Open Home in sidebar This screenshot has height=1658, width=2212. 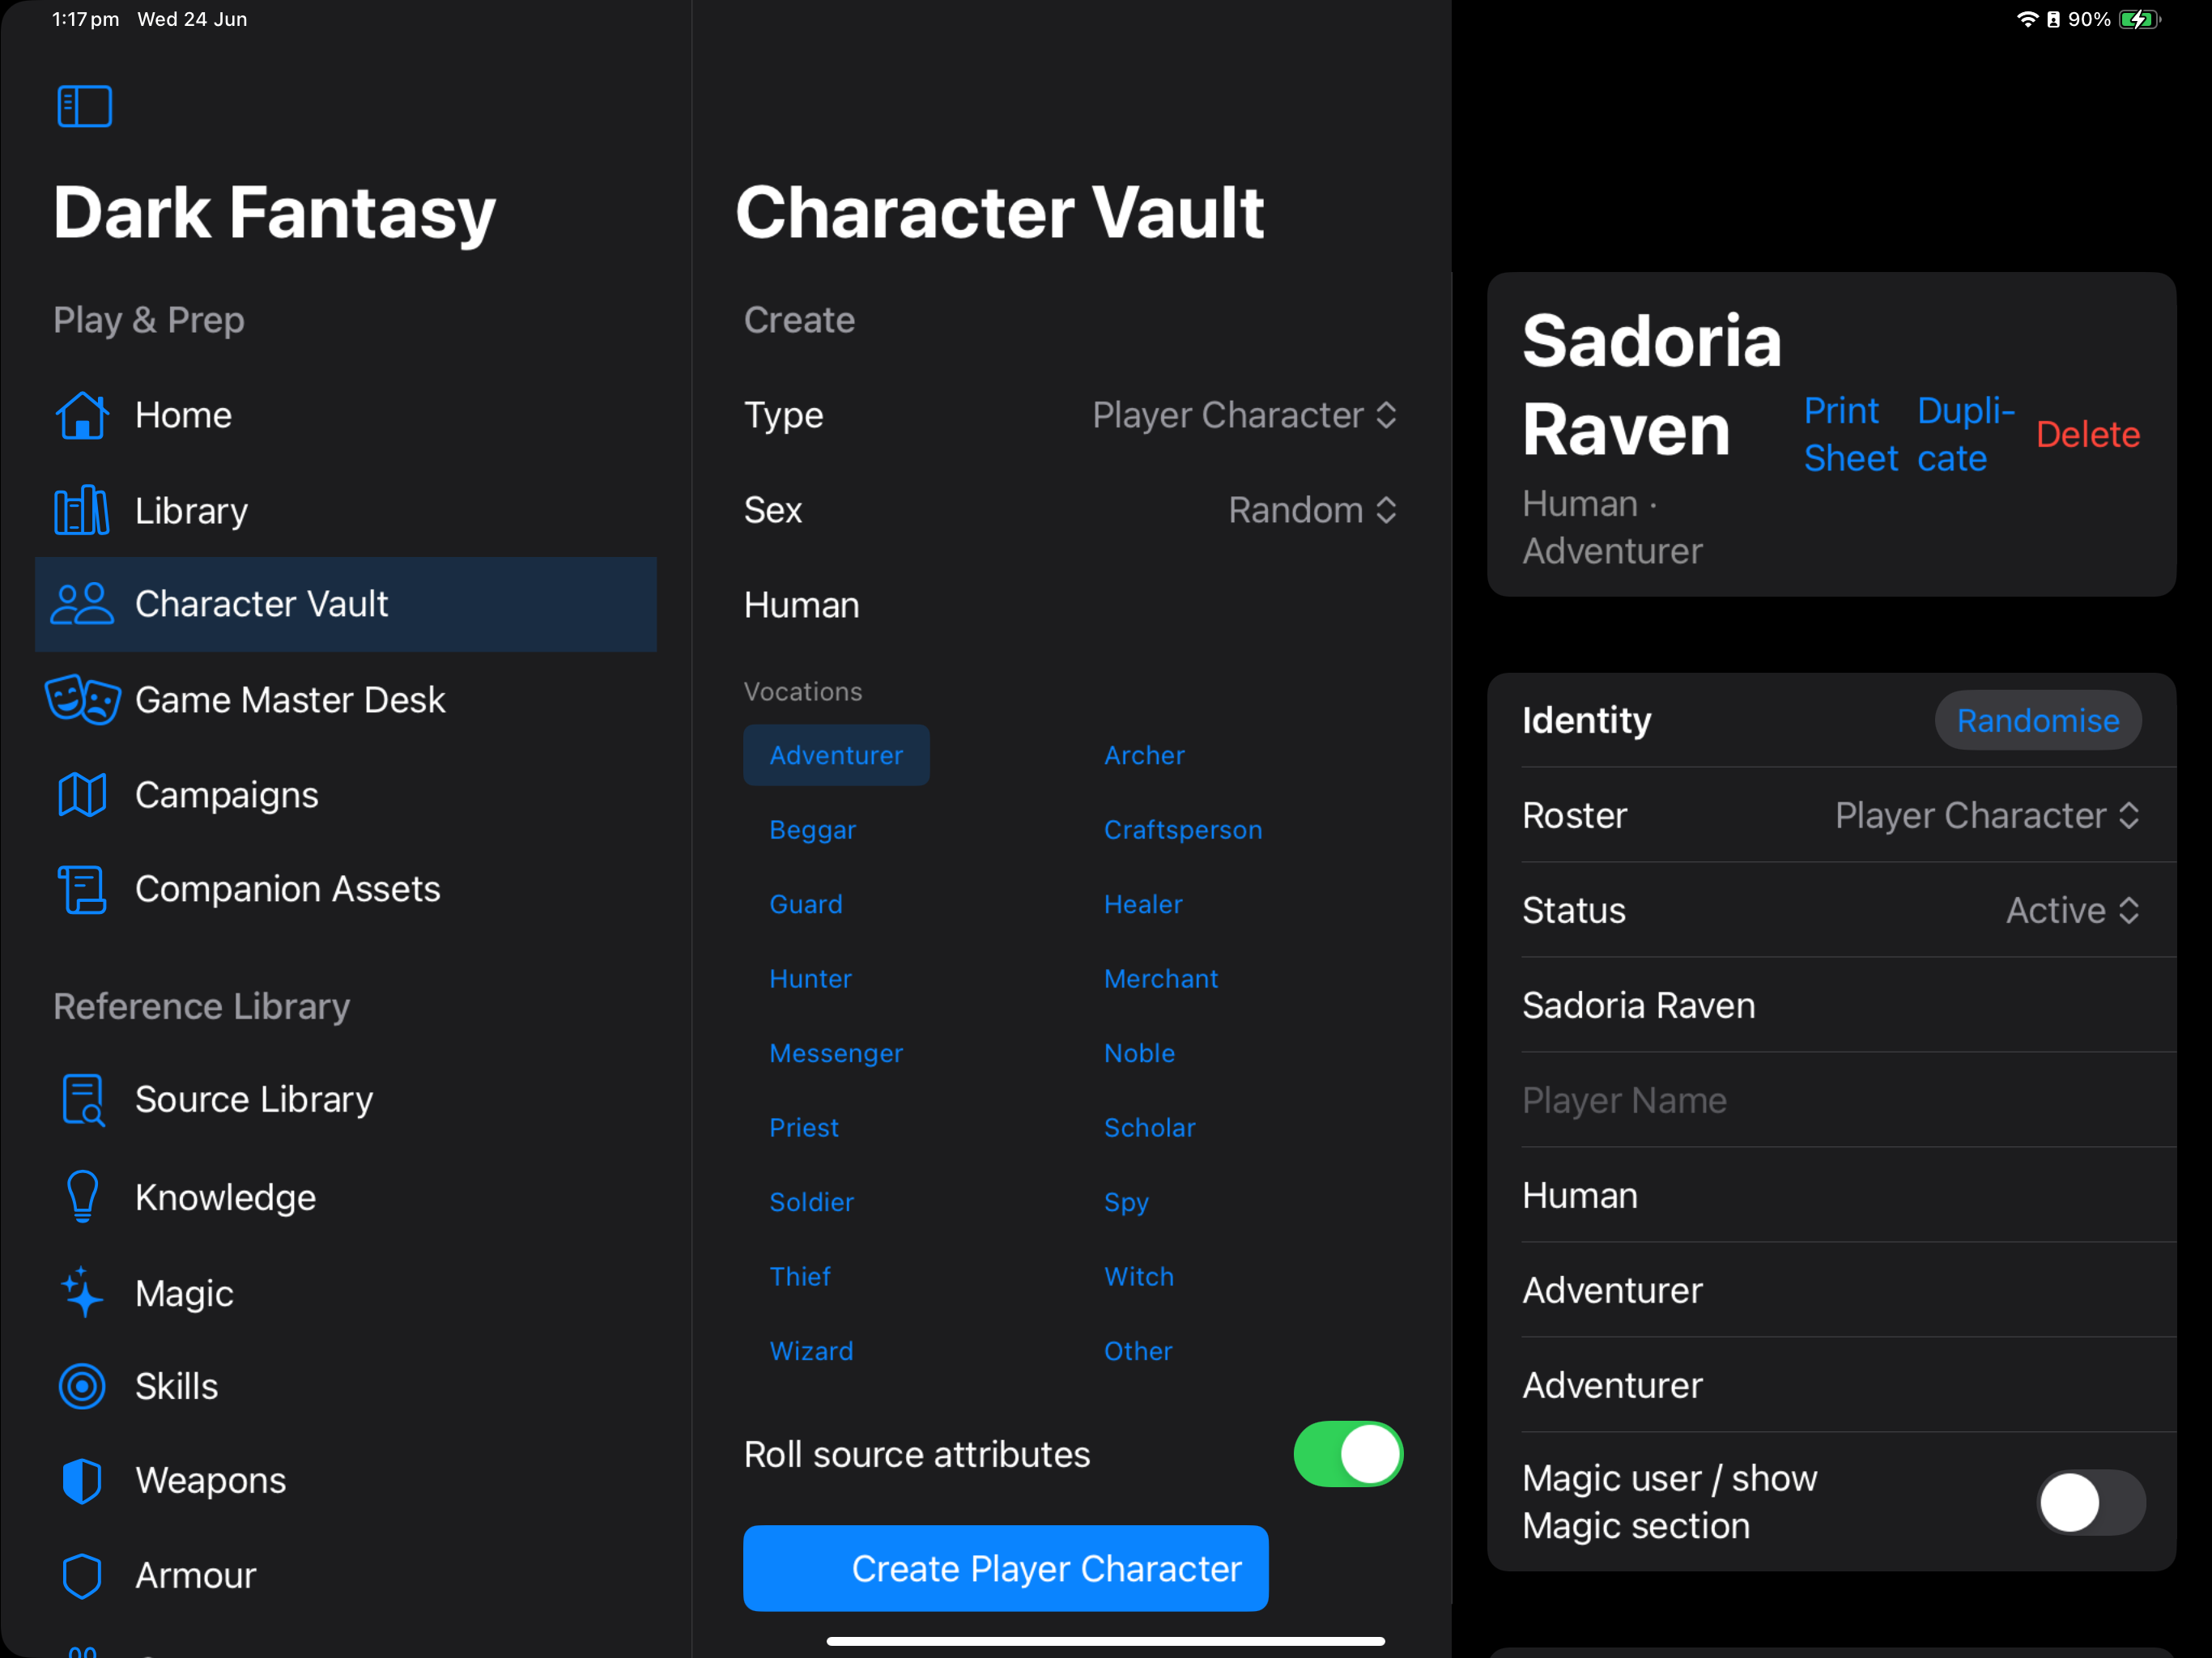point(345,415)
